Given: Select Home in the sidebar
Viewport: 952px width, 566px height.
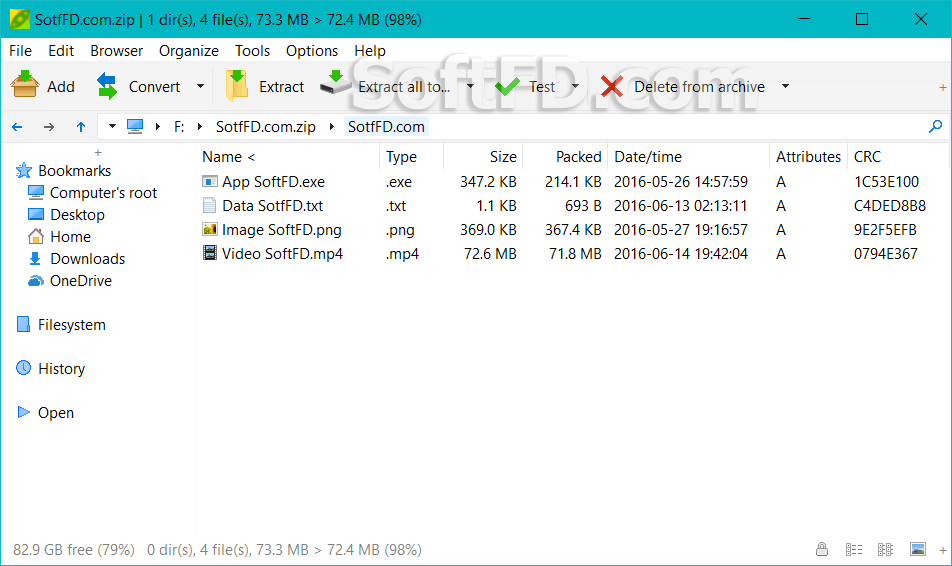Looking at the screenshot, I should (70, 236).
